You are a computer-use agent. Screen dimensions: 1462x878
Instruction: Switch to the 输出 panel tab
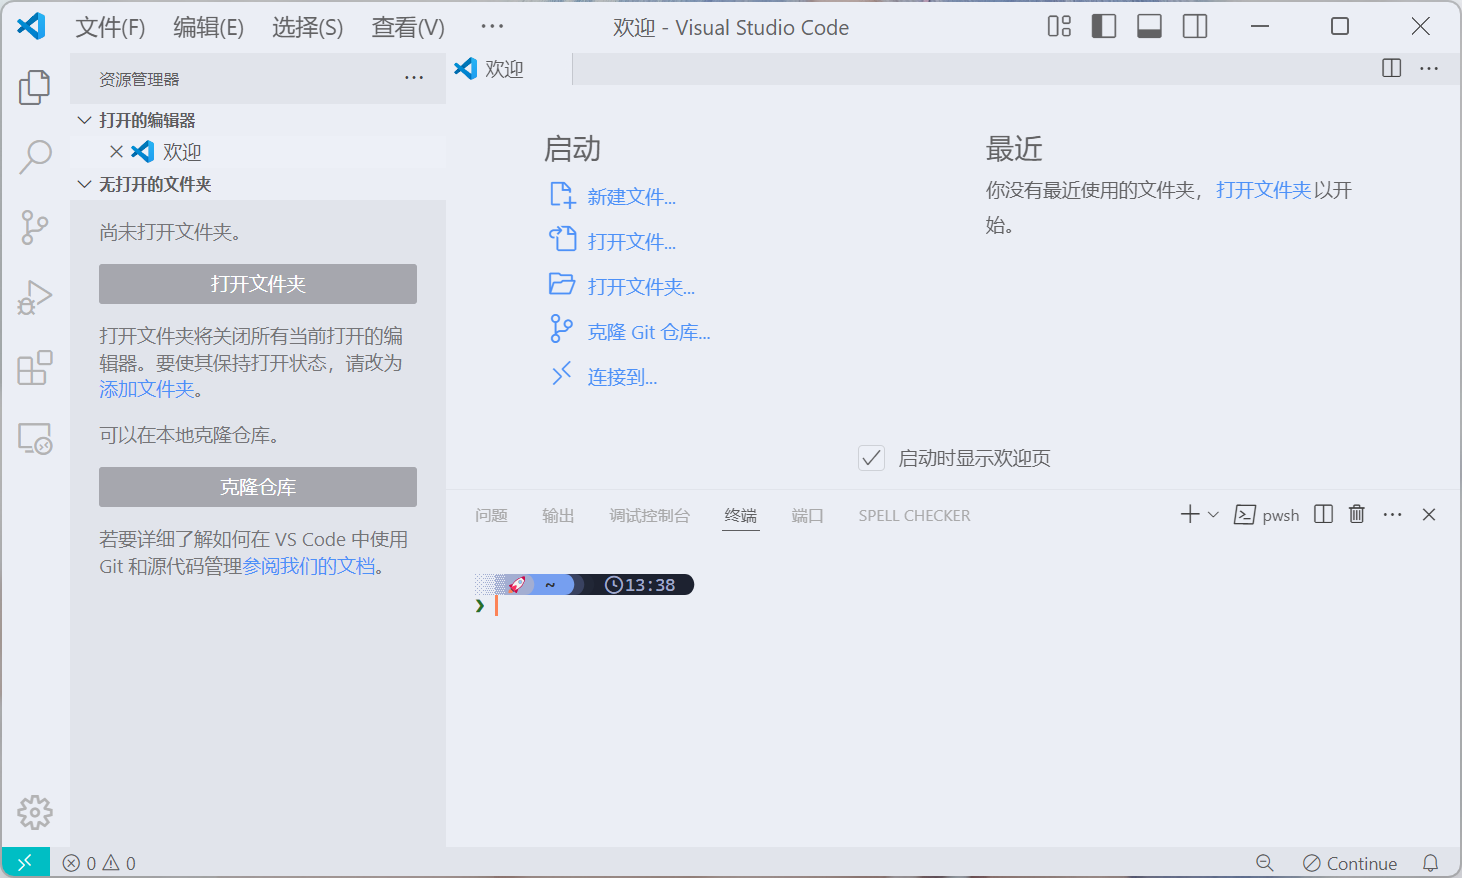click(558, 515)
